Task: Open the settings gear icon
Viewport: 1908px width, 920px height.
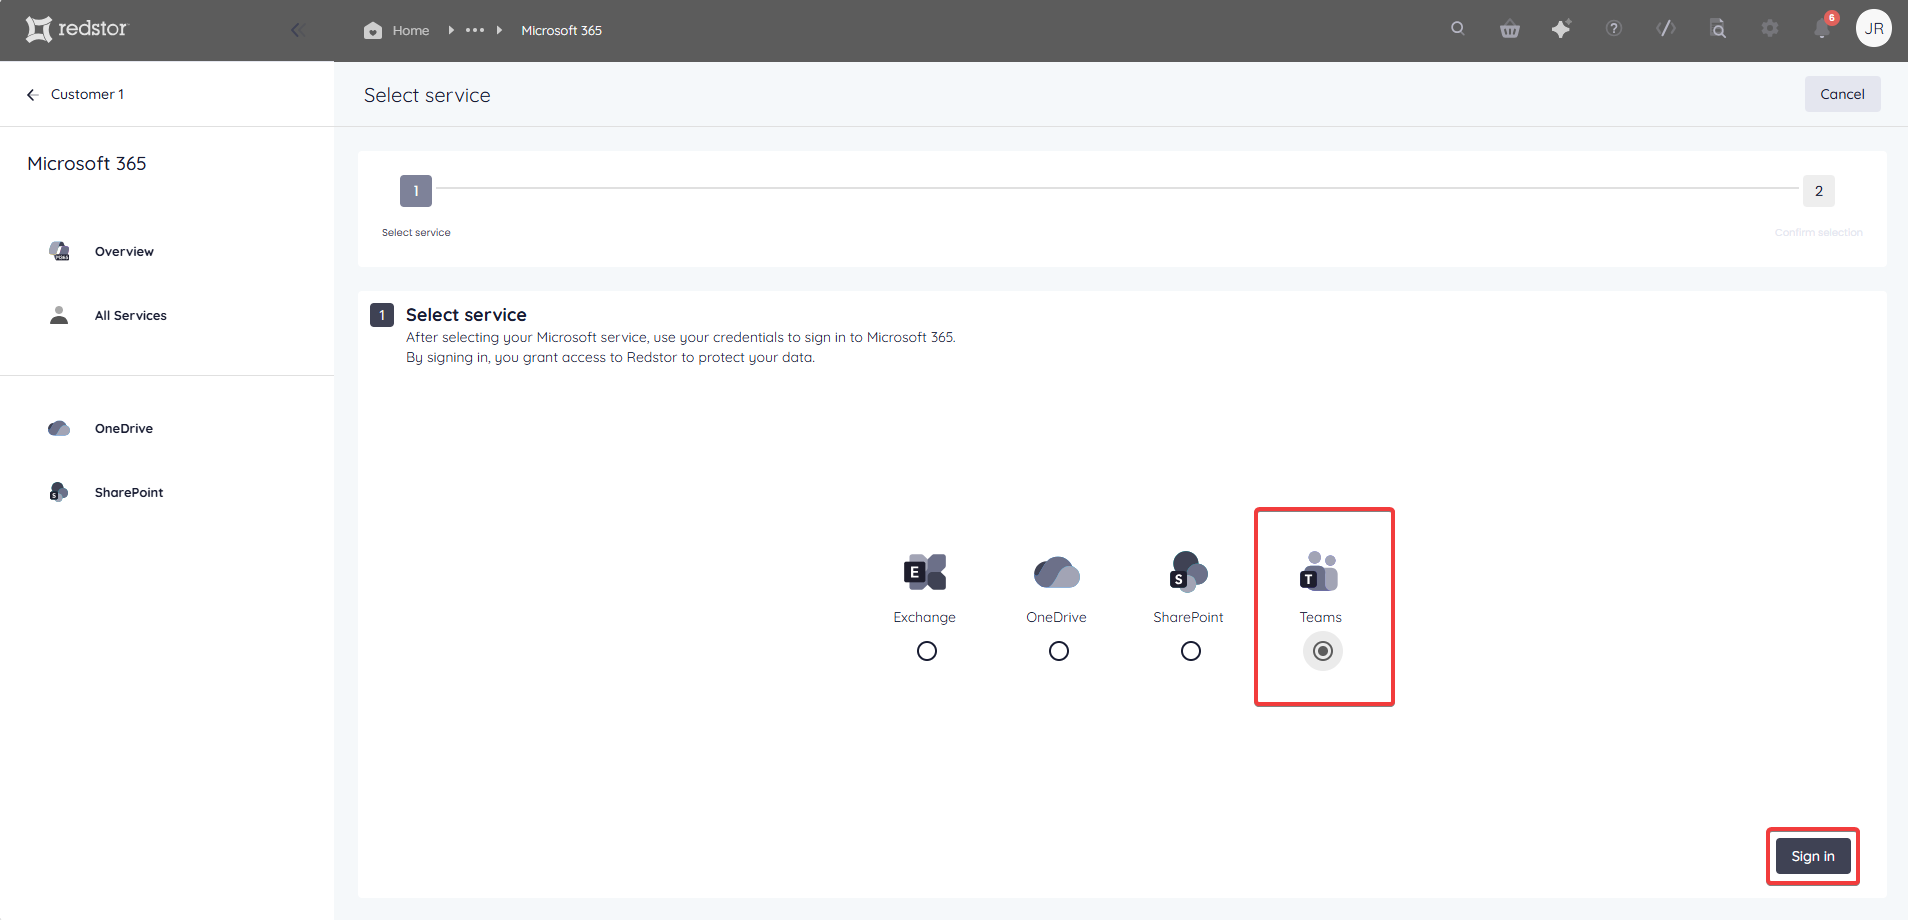Action: [x=1770, y=29]
